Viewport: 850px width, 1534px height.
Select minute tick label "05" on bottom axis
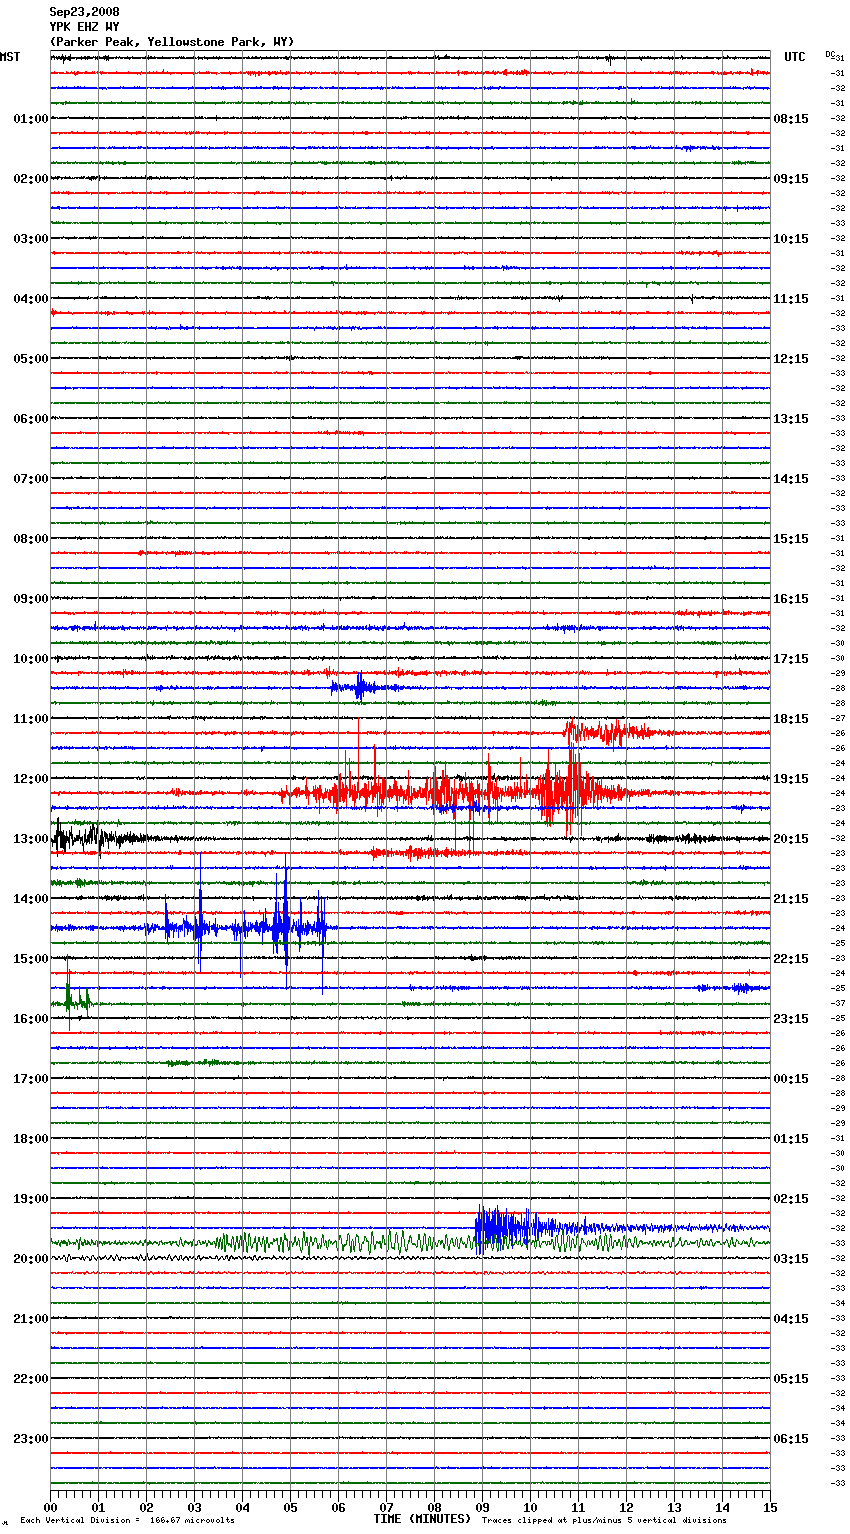click(290, 1508)
